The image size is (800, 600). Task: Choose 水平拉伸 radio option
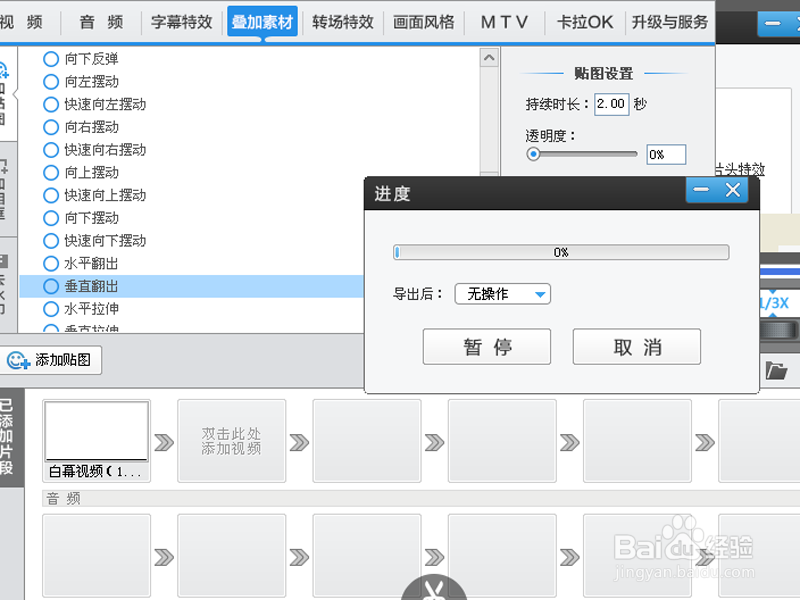(x=51, y=309)
